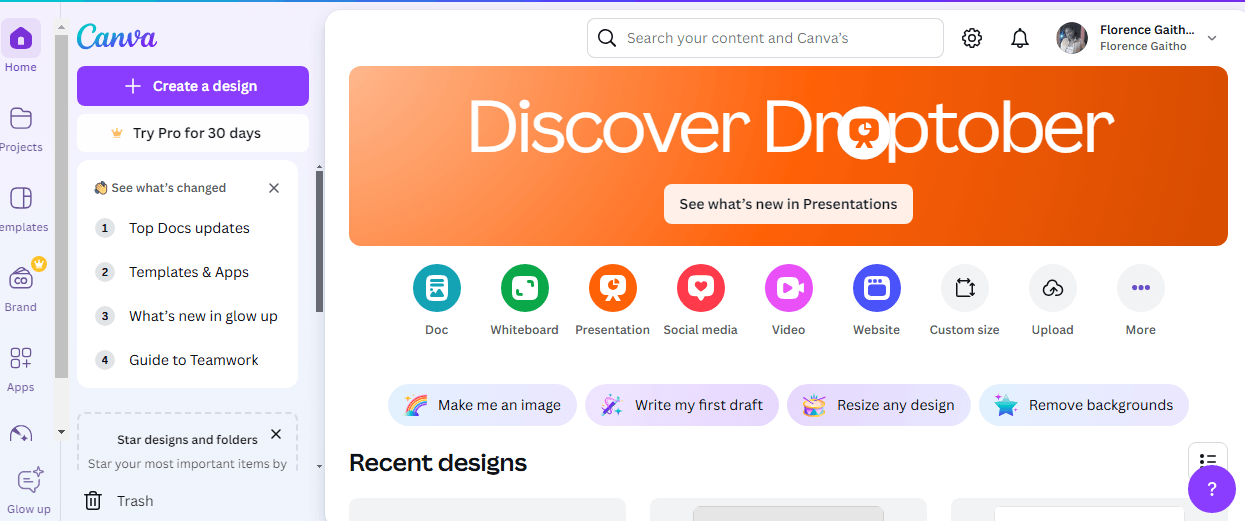
Task: Click Try Pro for 30 days
Action: (193, 133)
